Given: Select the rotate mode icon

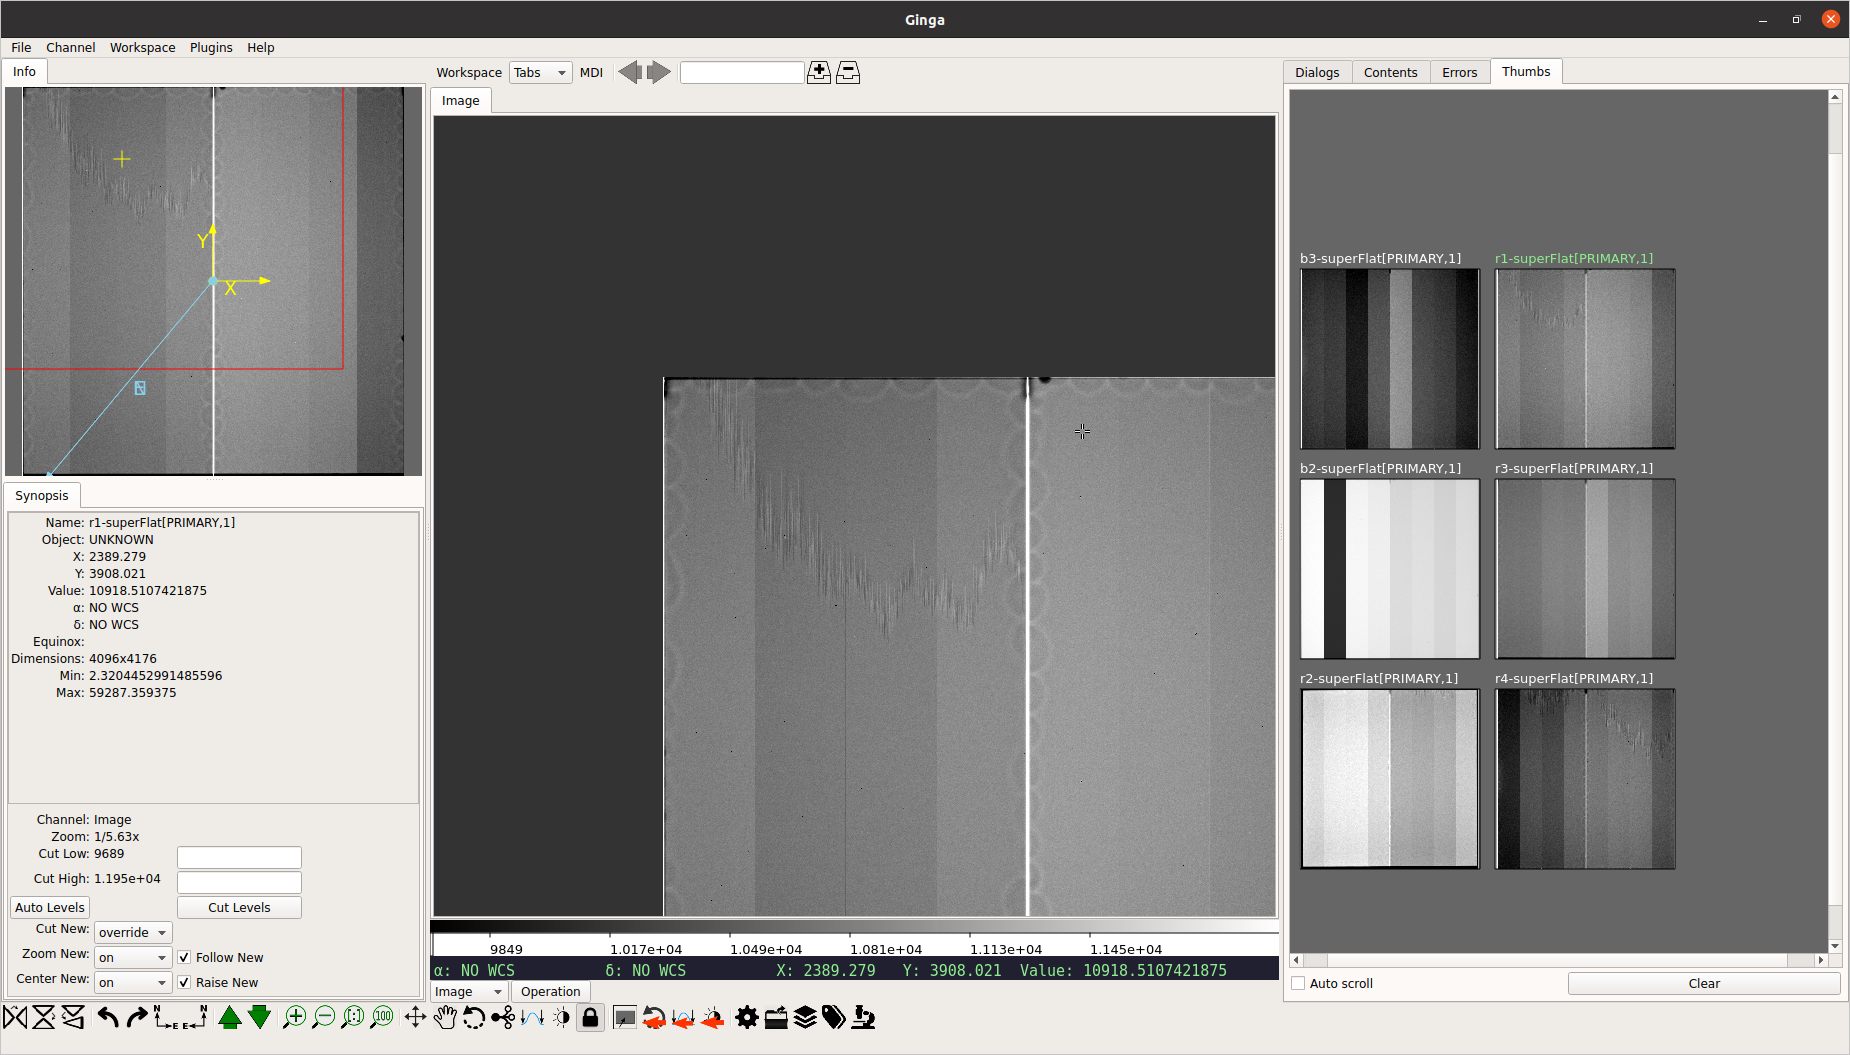Looking at the screenshot, I should (x=474, y=1018).
